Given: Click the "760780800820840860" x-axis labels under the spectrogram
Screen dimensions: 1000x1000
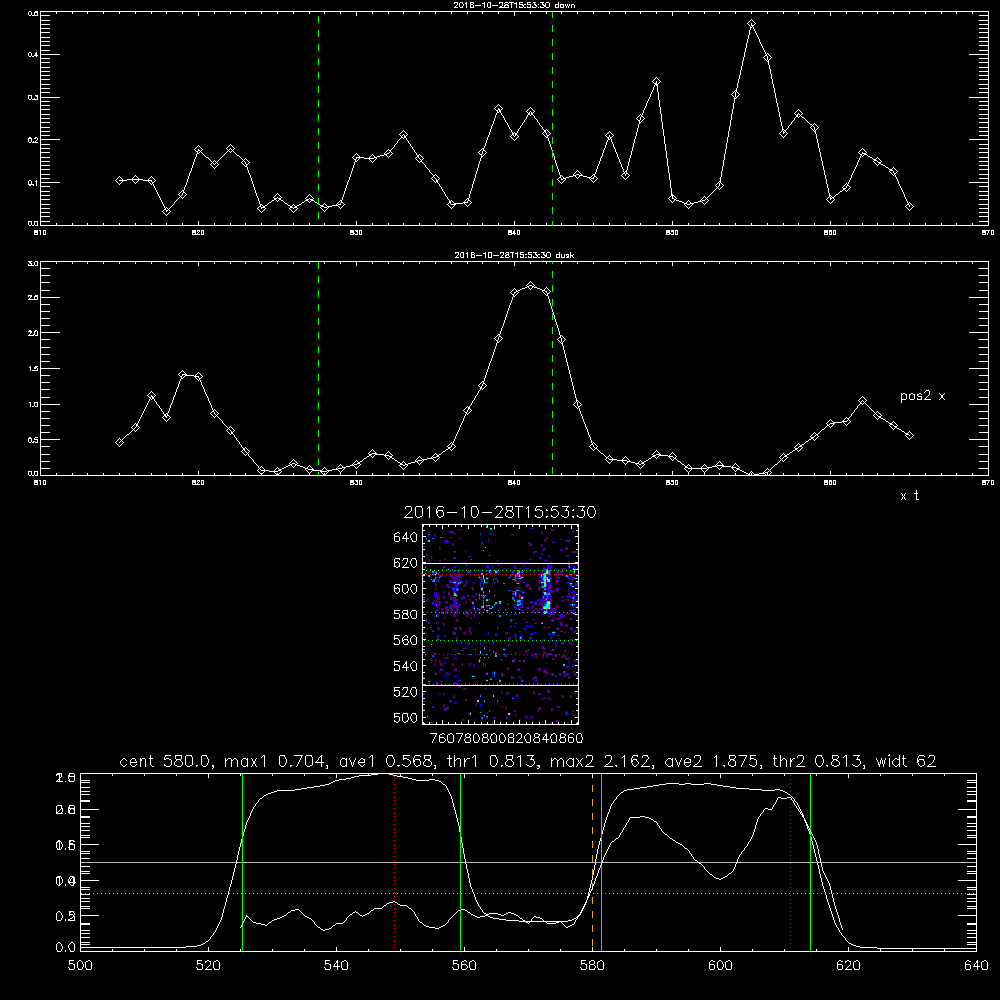Looking at the screenshot, I should click(506, 739).
